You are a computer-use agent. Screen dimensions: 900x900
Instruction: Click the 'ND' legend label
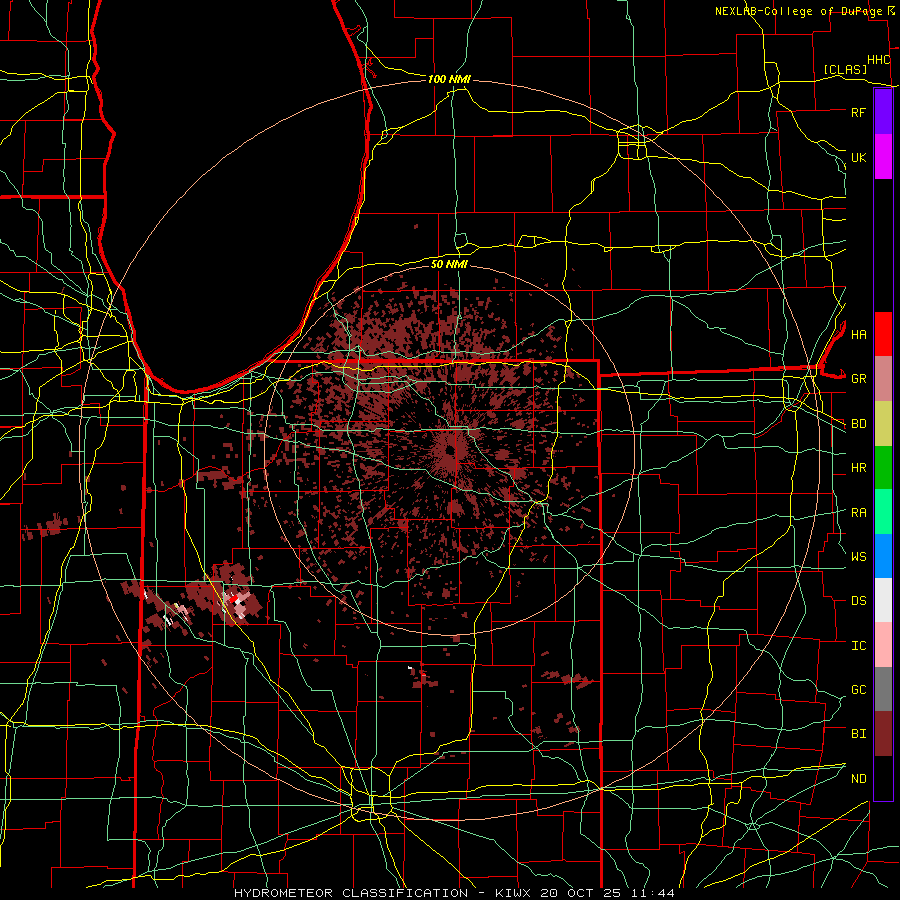(858, 779)
